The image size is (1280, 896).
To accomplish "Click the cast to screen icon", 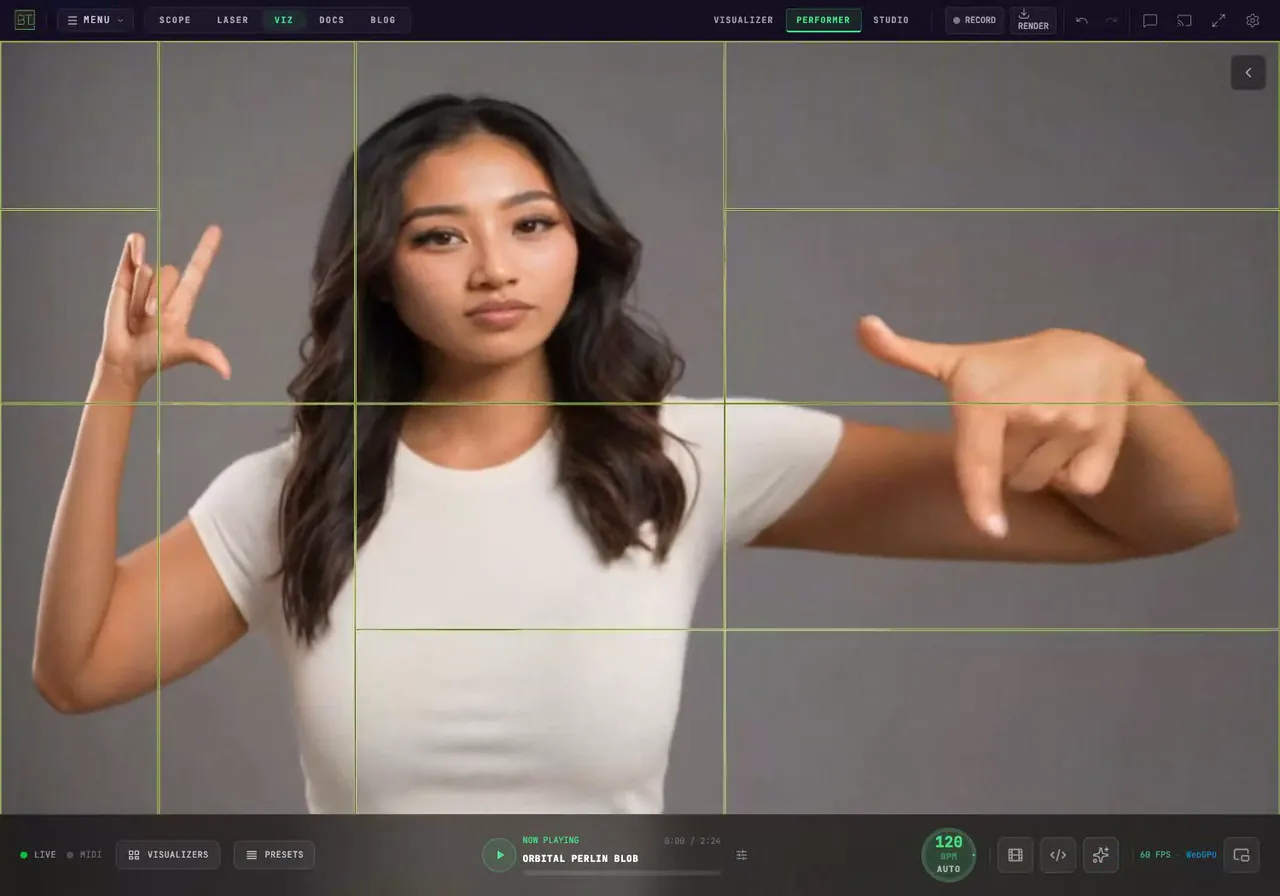I will coord(1184,20).
